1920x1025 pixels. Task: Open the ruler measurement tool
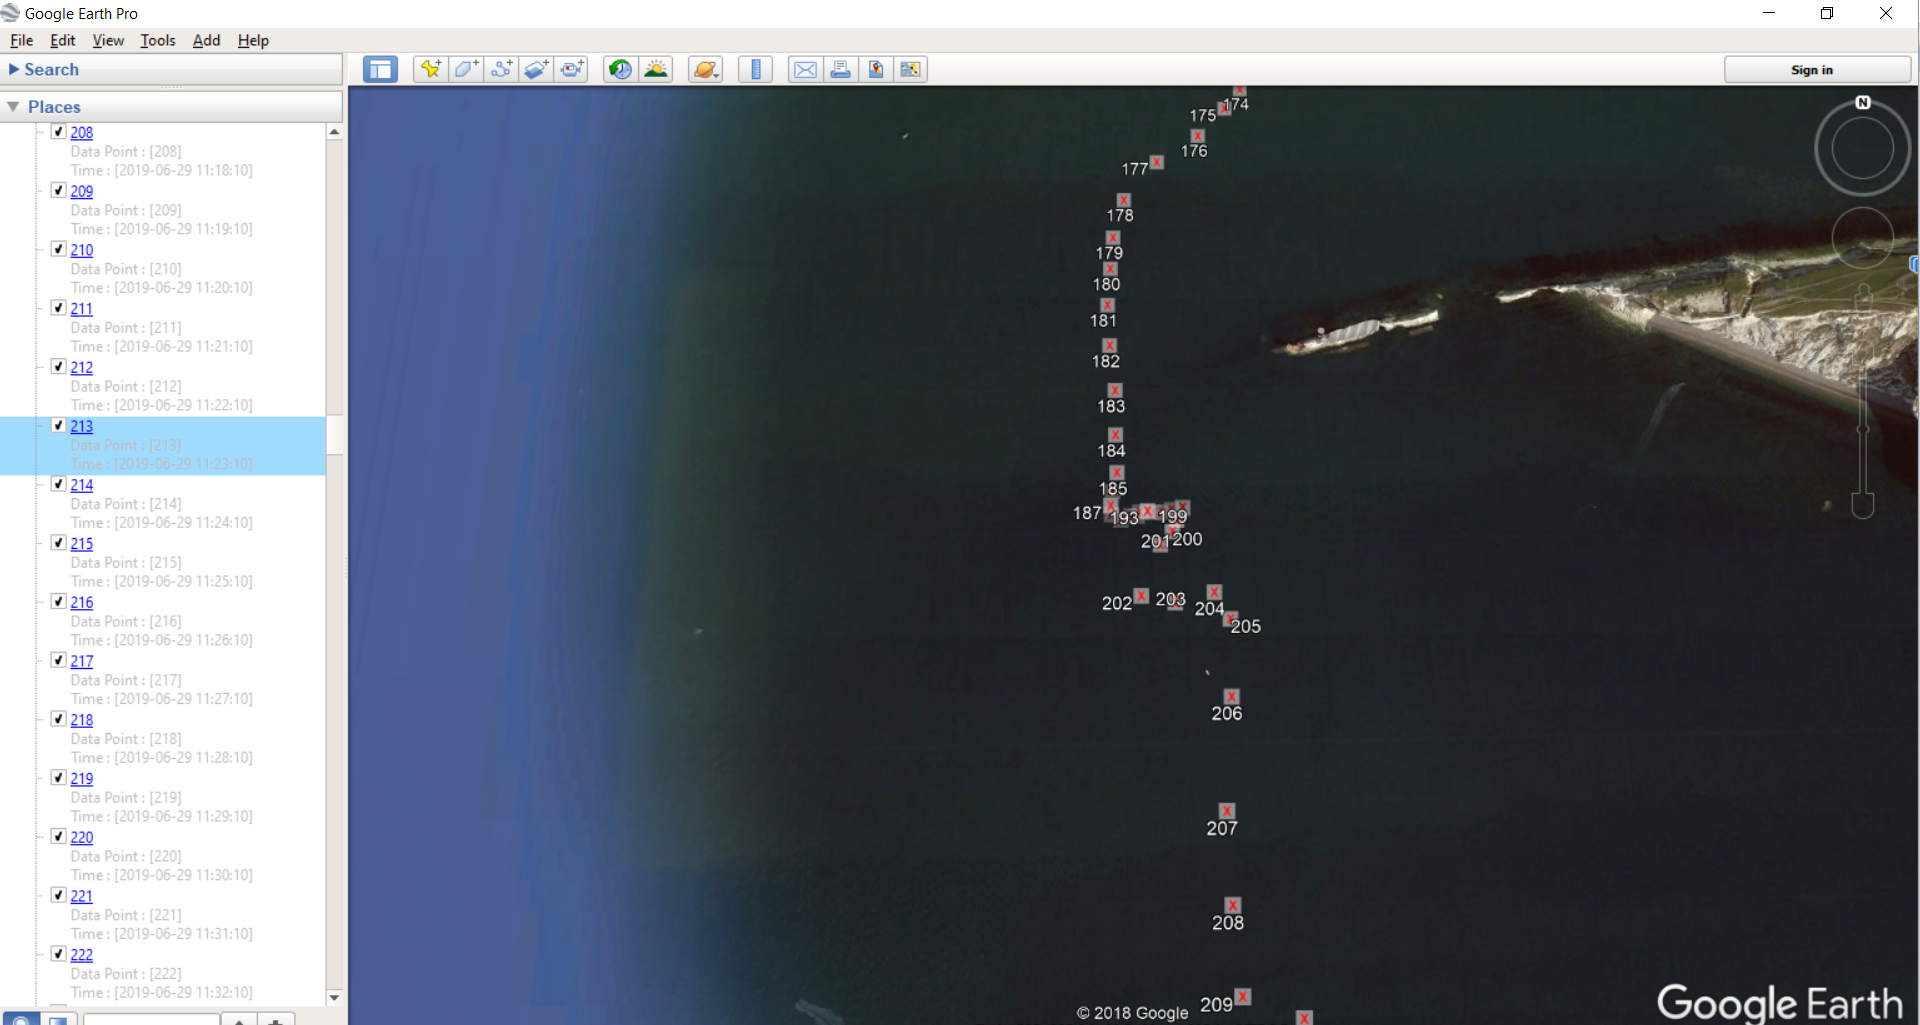coord(756,70)
